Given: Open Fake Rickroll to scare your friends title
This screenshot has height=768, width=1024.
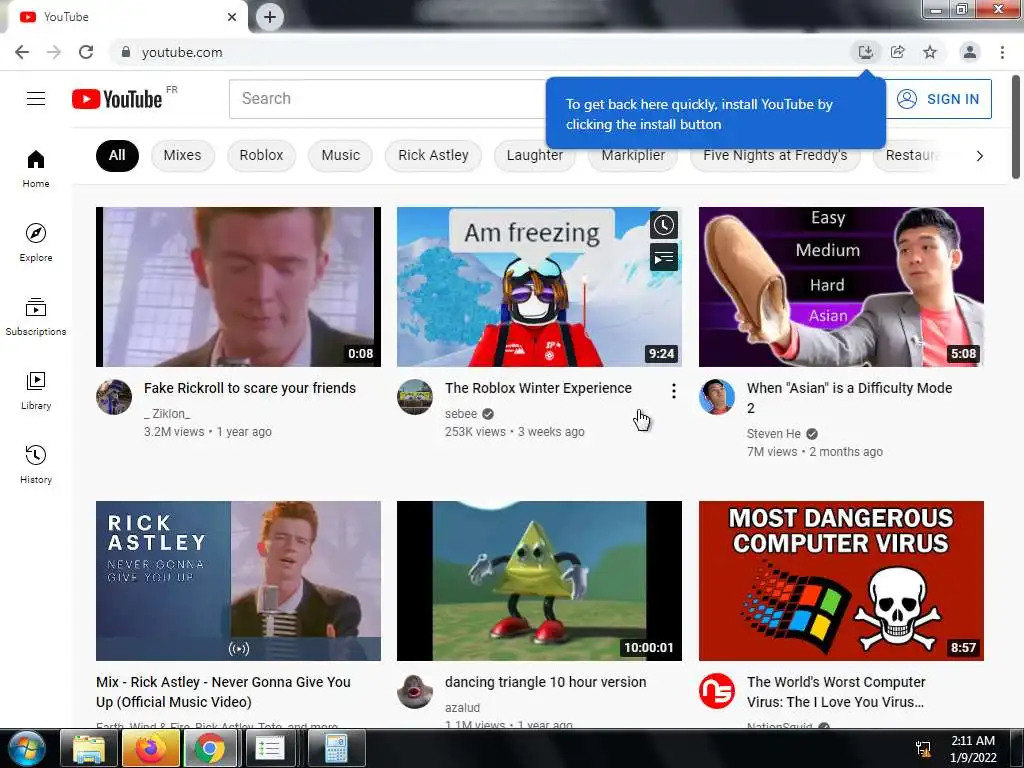Looking at the screenshot, I should [x=249, y=388].
